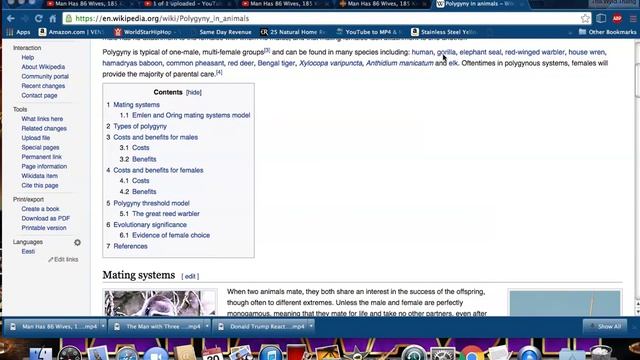Open Cite this page in sidebar
640x360 pixels.
pyautogui.click(x=40, y=186)
